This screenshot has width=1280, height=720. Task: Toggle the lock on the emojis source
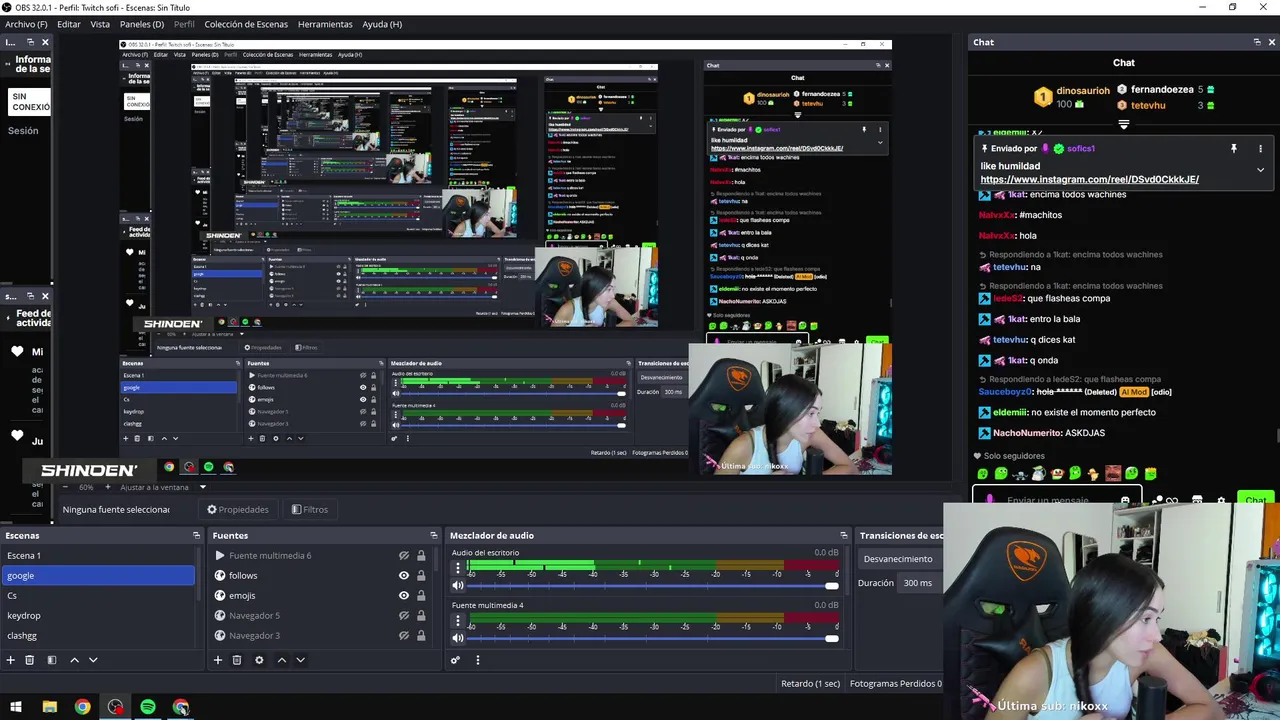[x=421, y=596]
